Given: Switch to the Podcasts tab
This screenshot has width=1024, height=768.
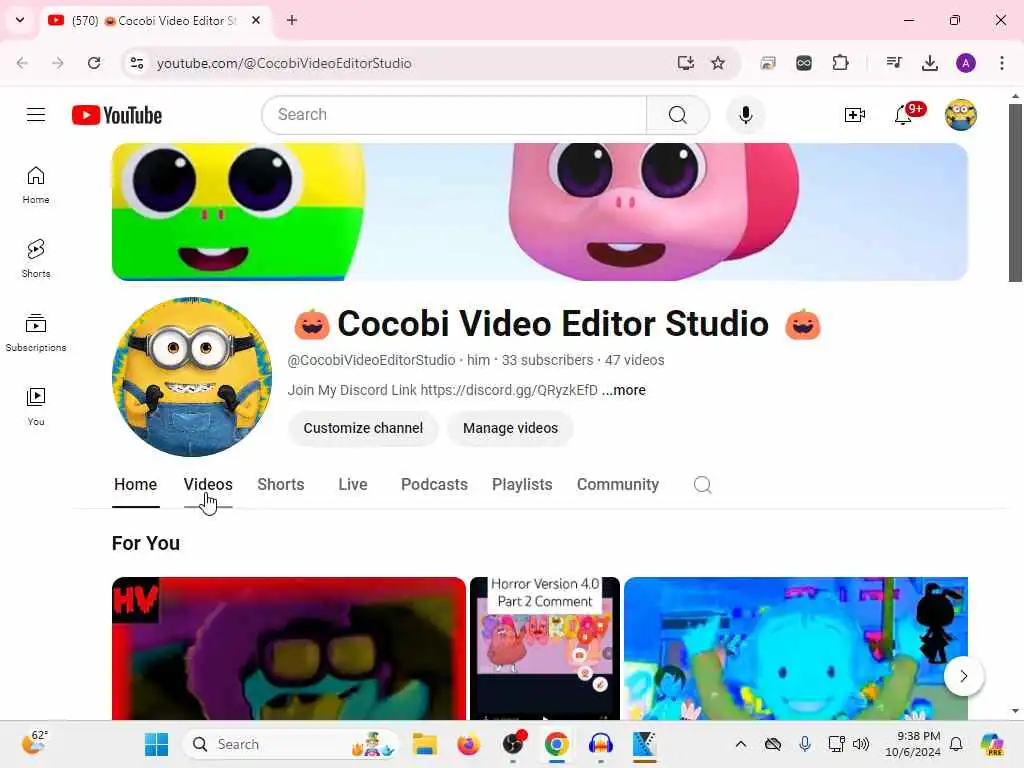Looking at the screenshot, I should click(x=434, y=485).
